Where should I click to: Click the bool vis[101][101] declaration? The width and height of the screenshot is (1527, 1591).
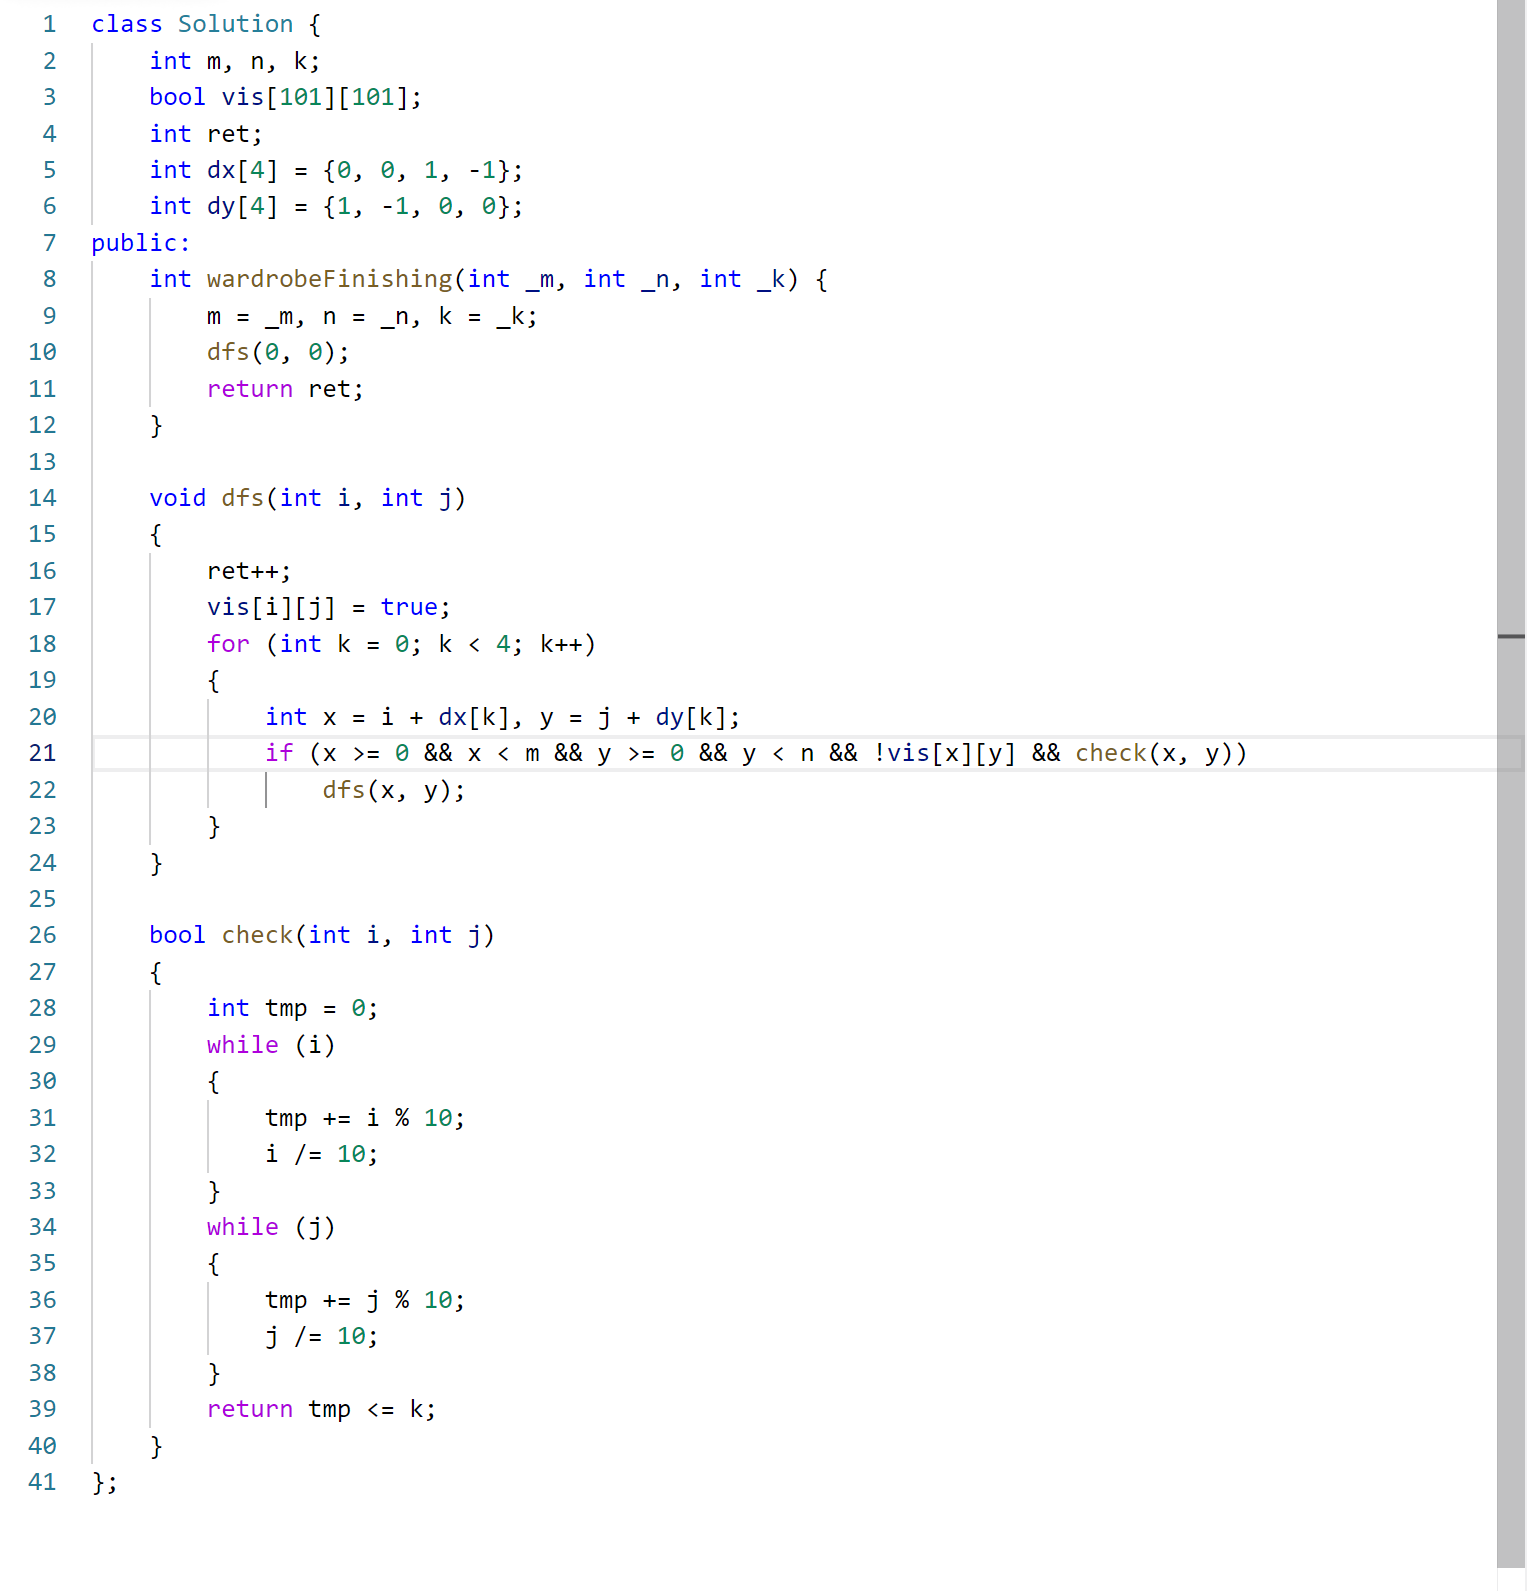[286, 97]
